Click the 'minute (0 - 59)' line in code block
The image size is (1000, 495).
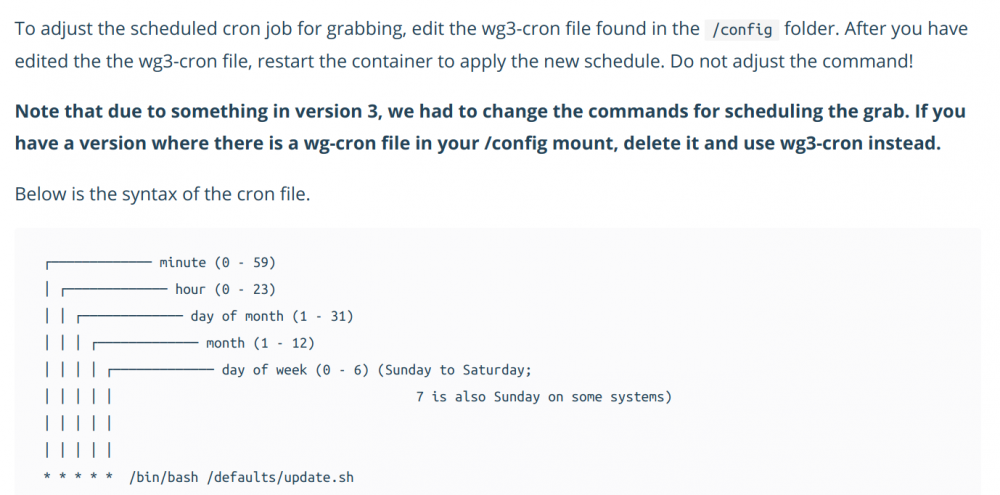coord(217,262)
